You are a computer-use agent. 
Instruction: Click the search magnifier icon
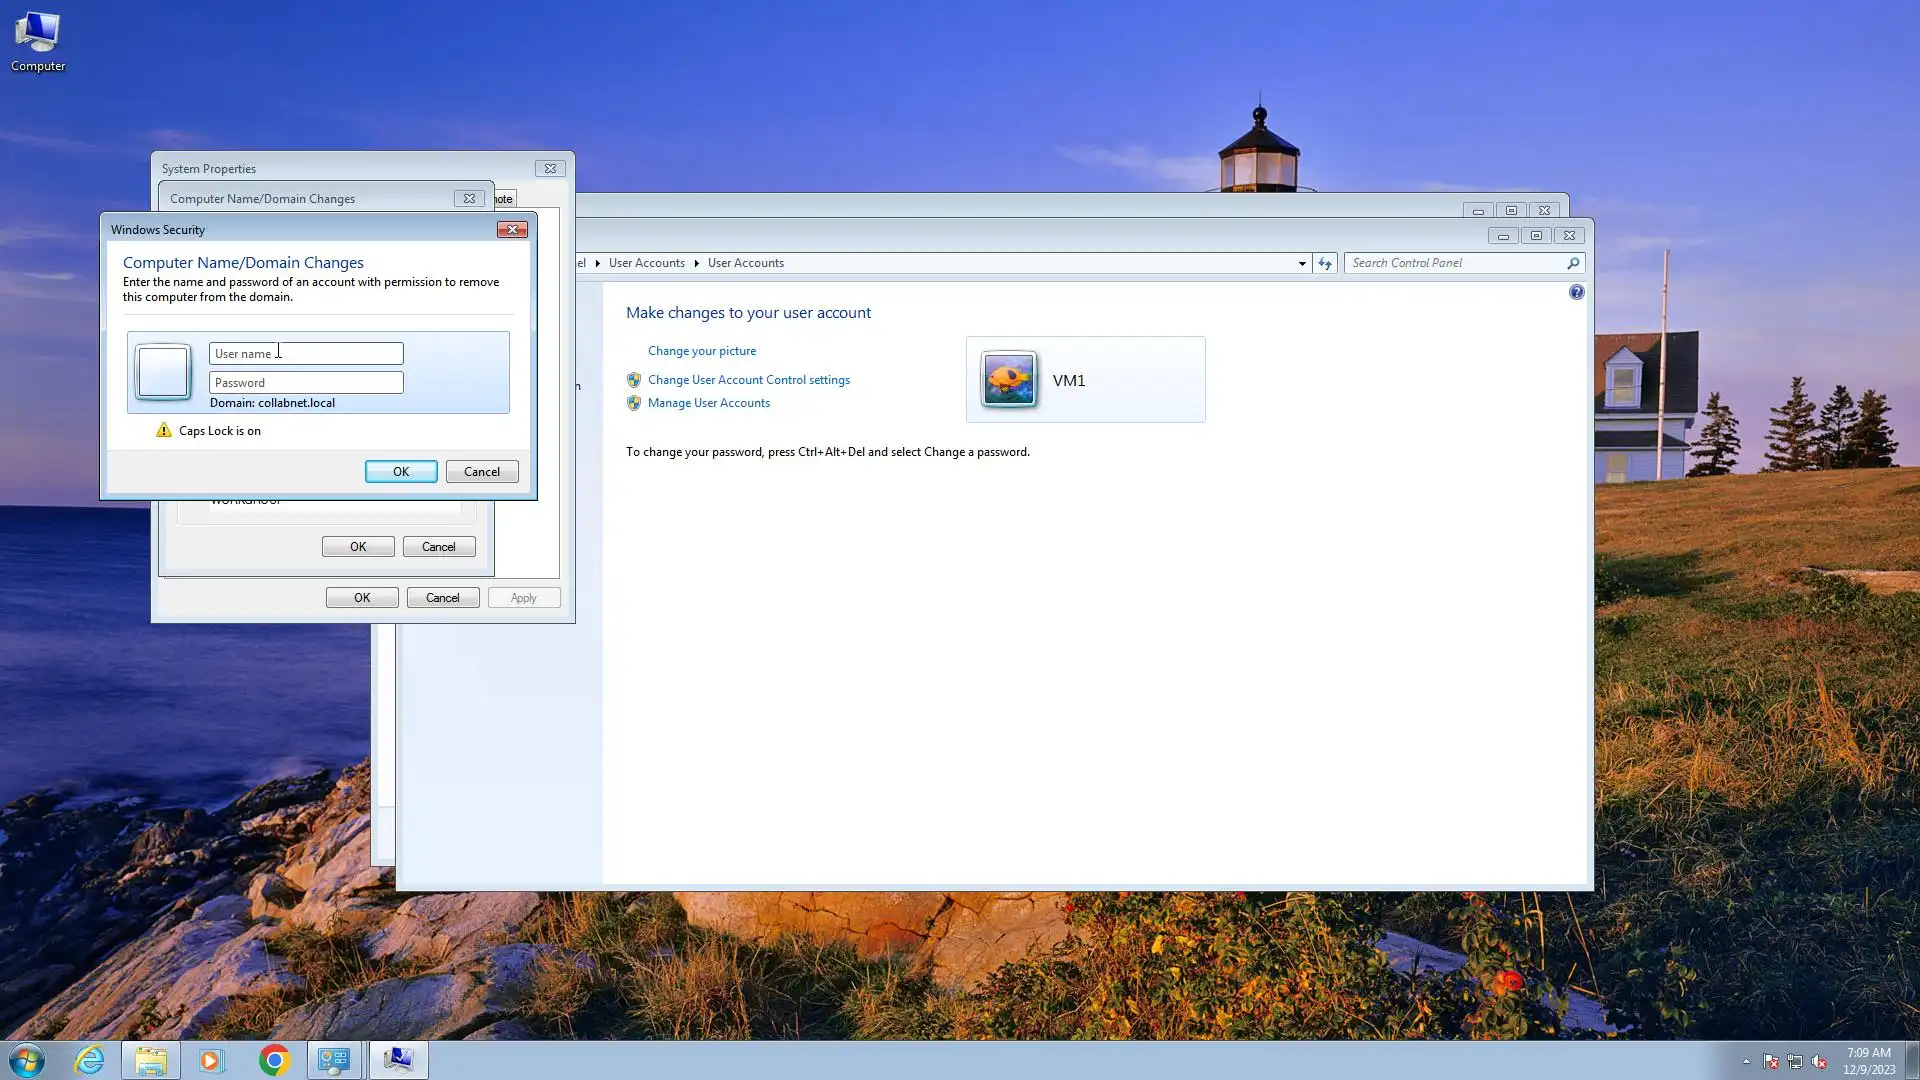pyautogui.click(x=1573, y=263)
